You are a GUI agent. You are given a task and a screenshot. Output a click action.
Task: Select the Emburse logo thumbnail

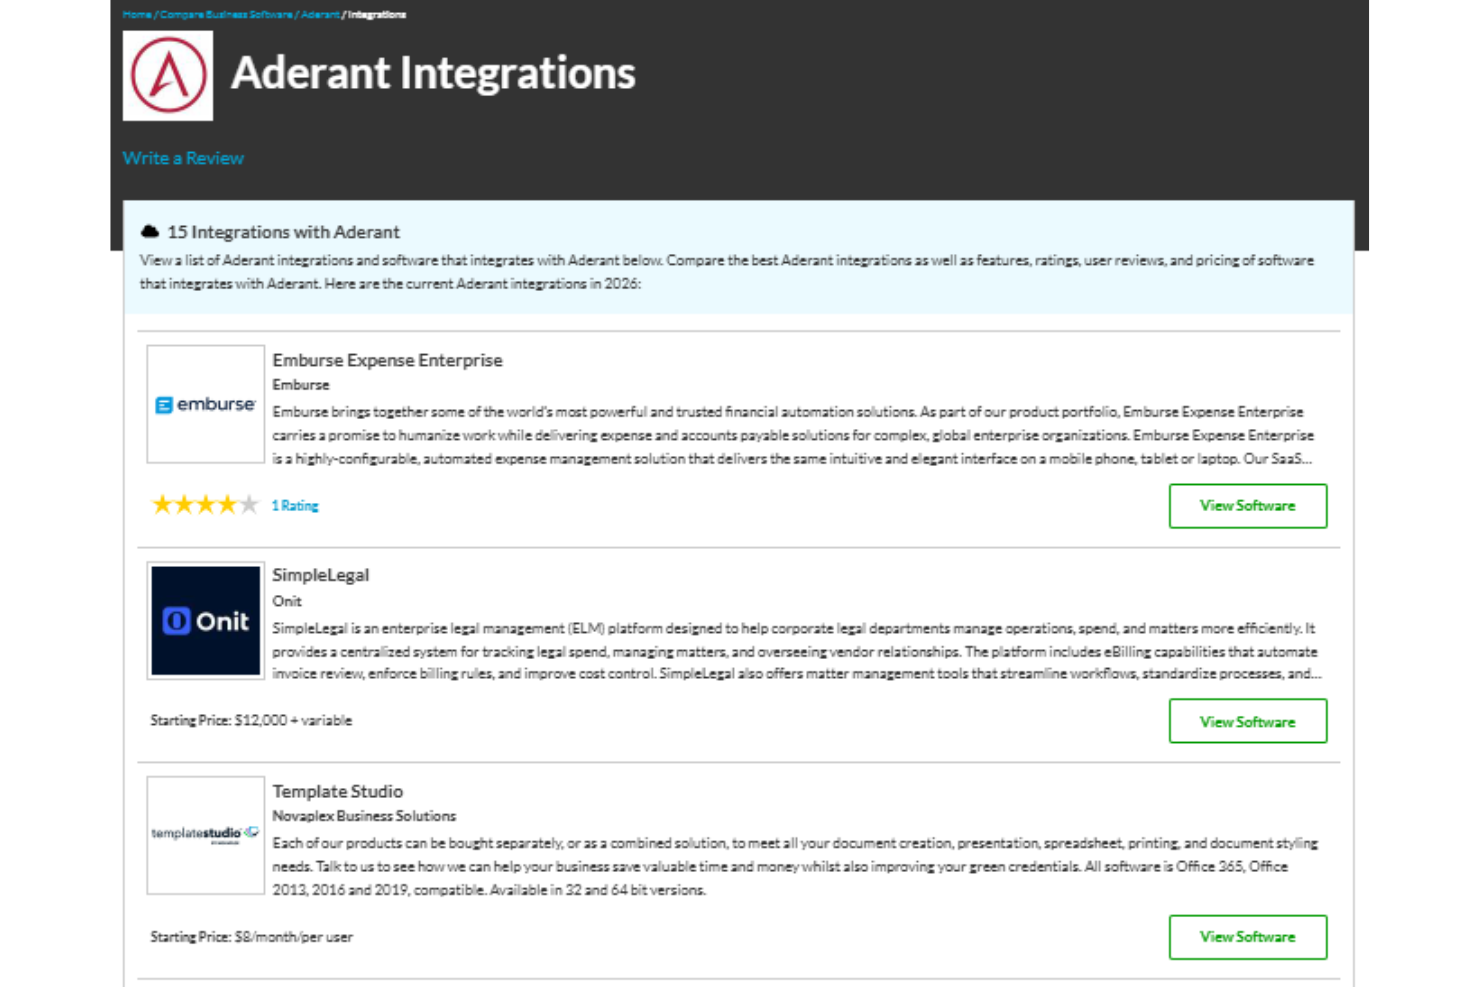point(204,404)
